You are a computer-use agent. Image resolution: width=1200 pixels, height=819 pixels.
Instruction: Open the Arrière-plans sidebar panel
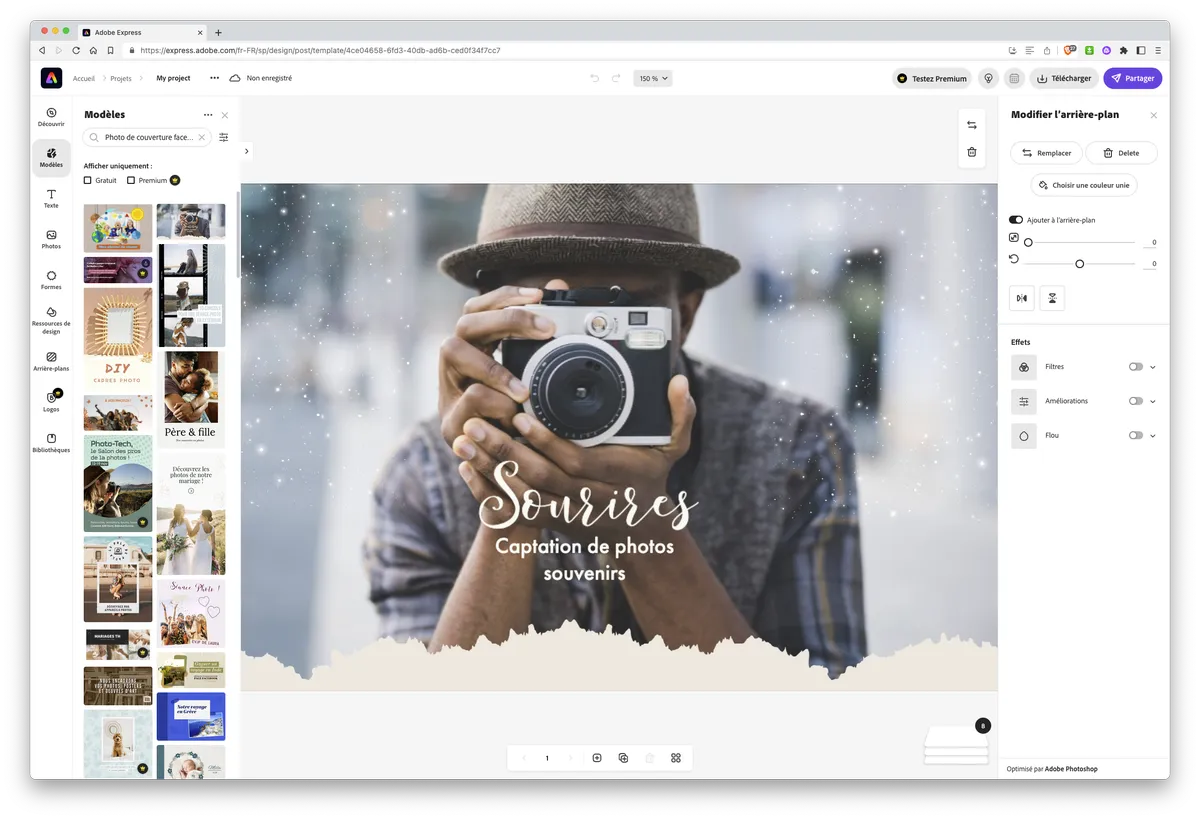point(51,362)
